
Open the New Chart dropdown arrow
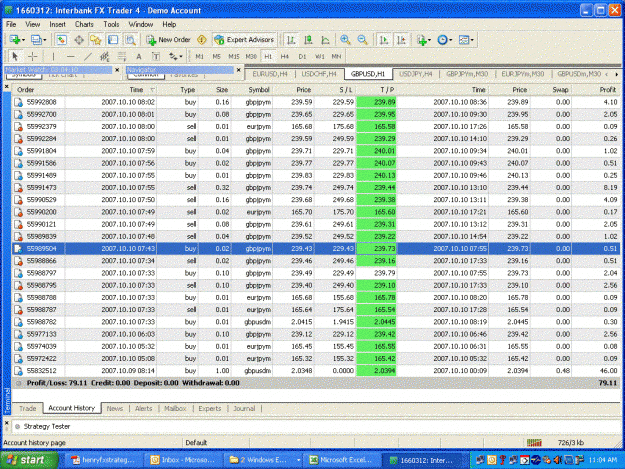pyautogui.click(x=24, y=40)
